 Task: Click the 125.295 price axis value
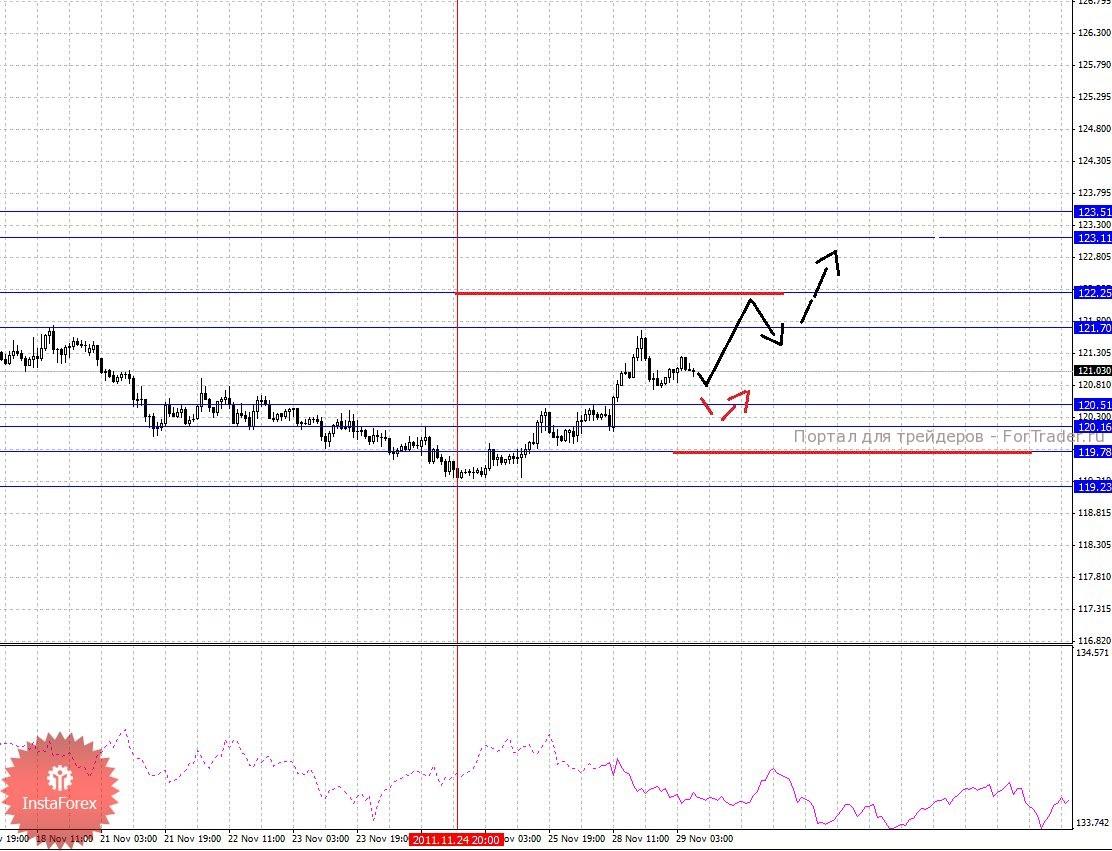click(x=1094, y=97)
